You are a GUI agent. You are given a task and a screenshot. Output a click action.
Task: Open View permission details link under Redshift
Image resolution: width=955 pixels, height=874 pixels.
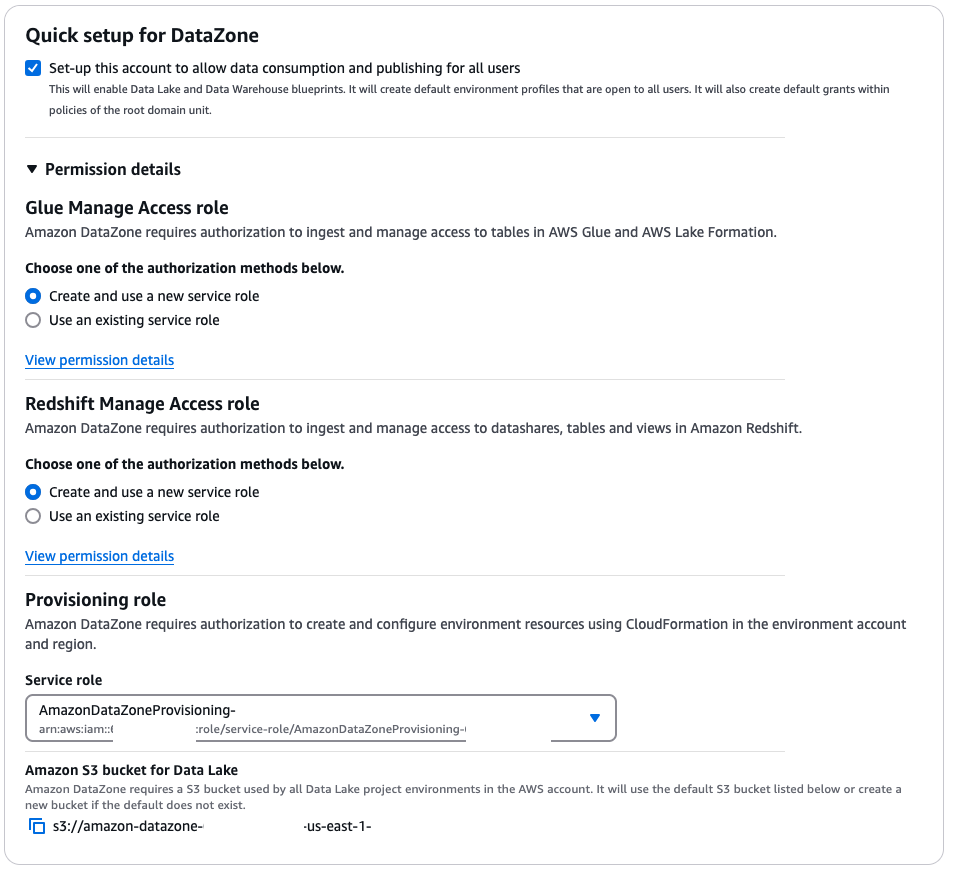click(99, 556)
